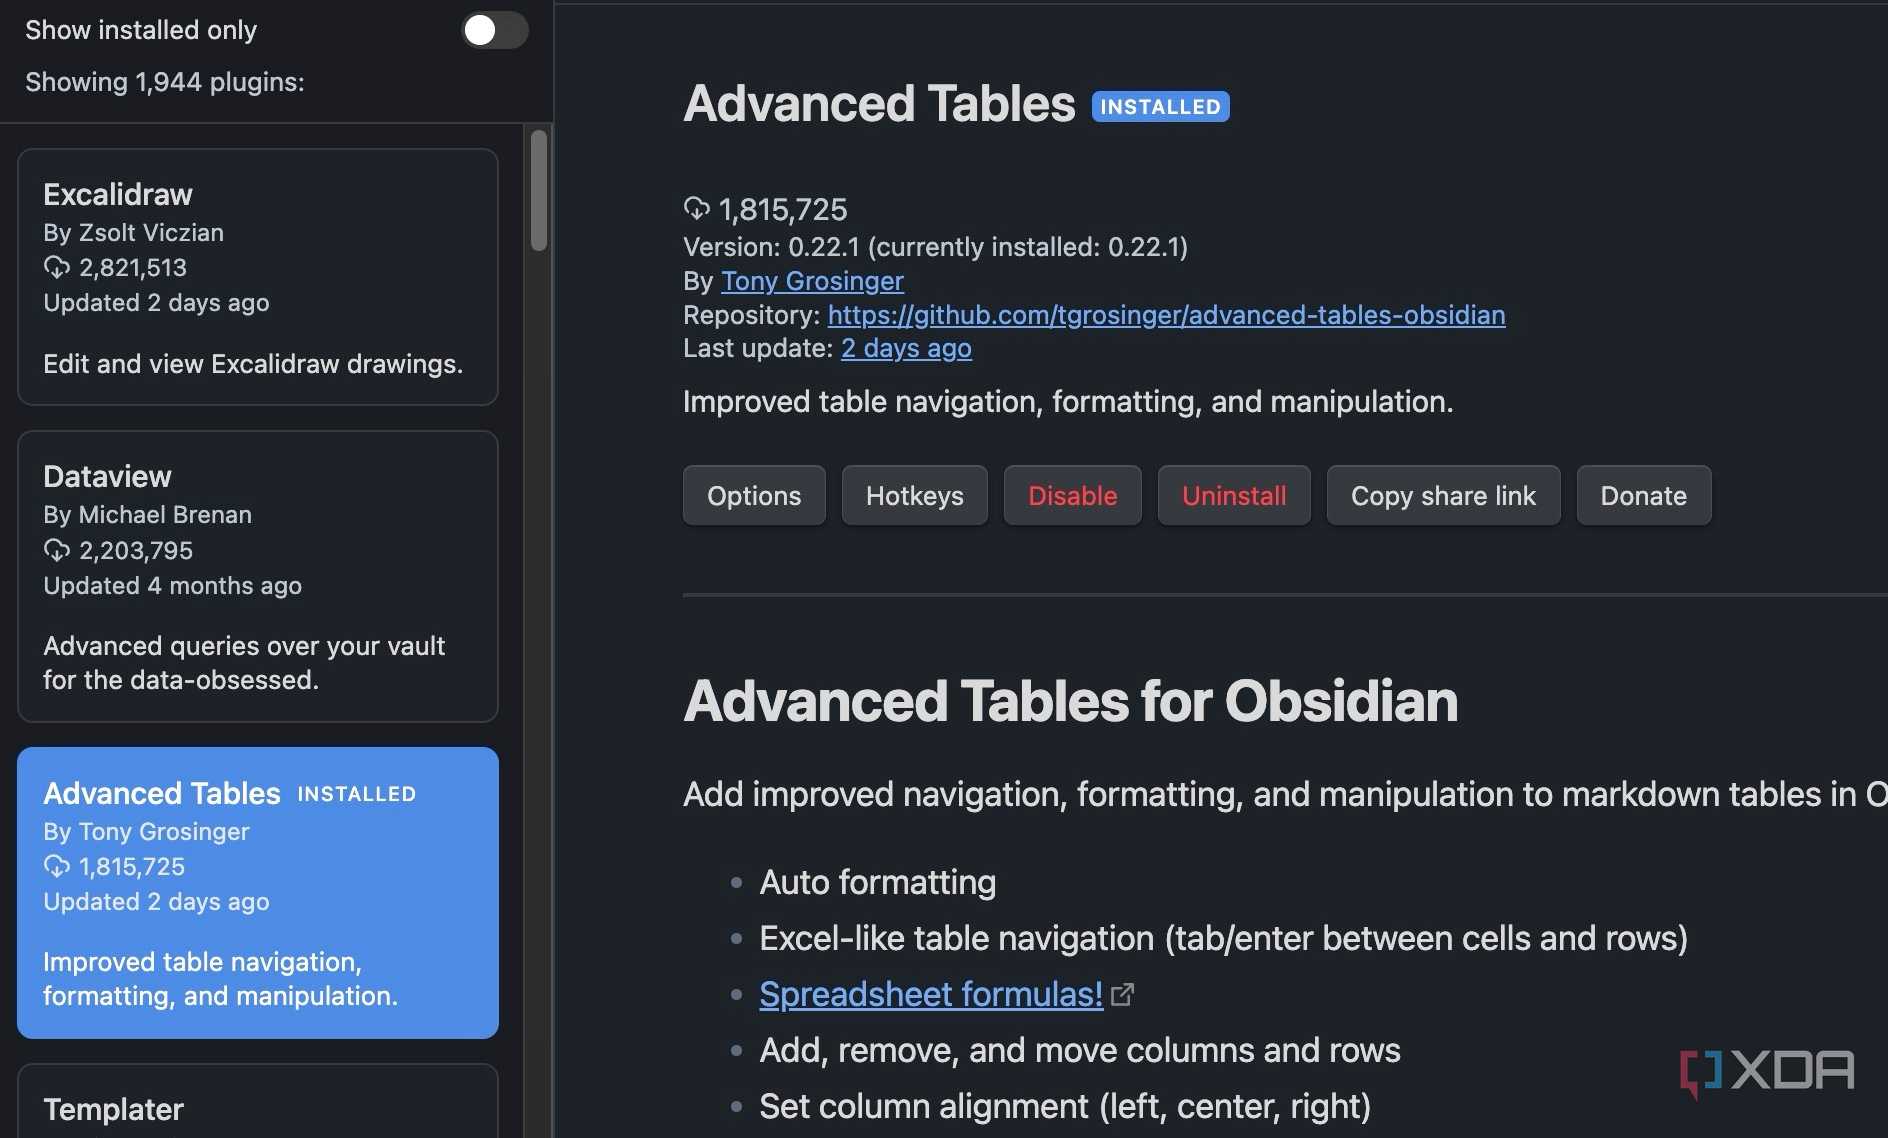This screenshot has width=1888, height=1138.
Task: Select the Advanced Tables plugin card
Action: pyautogui.click(x=258, y=892)
